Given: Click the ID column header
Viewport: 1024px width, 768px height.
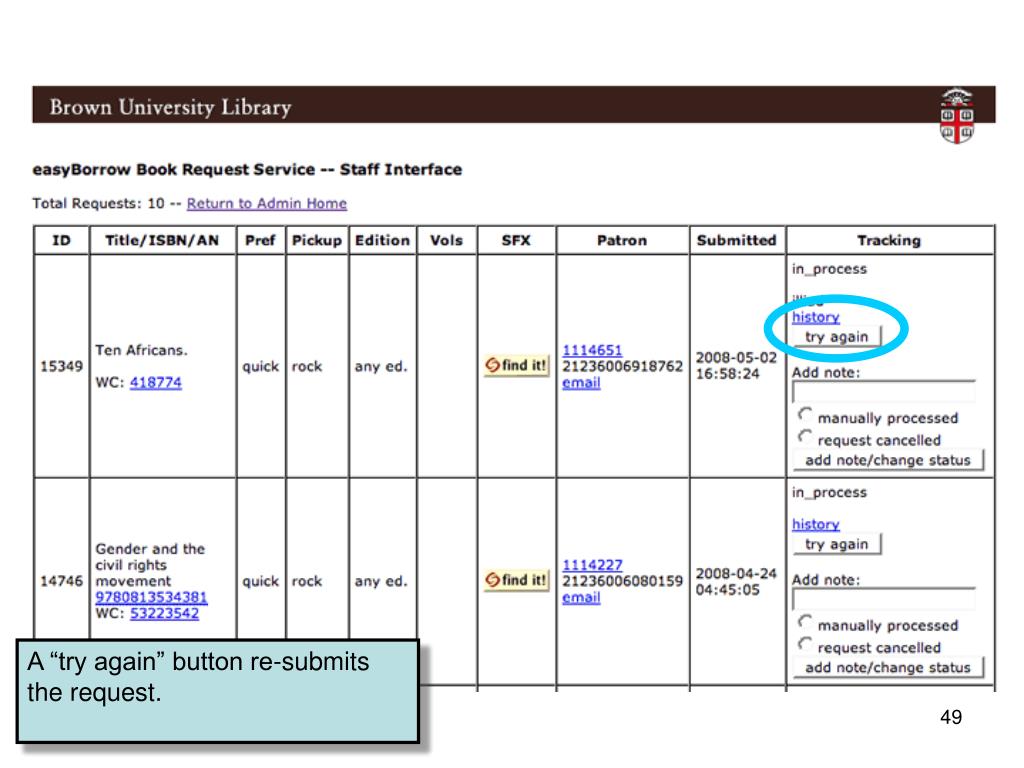Looking at the screenshot, I should (x=61, y=240).
